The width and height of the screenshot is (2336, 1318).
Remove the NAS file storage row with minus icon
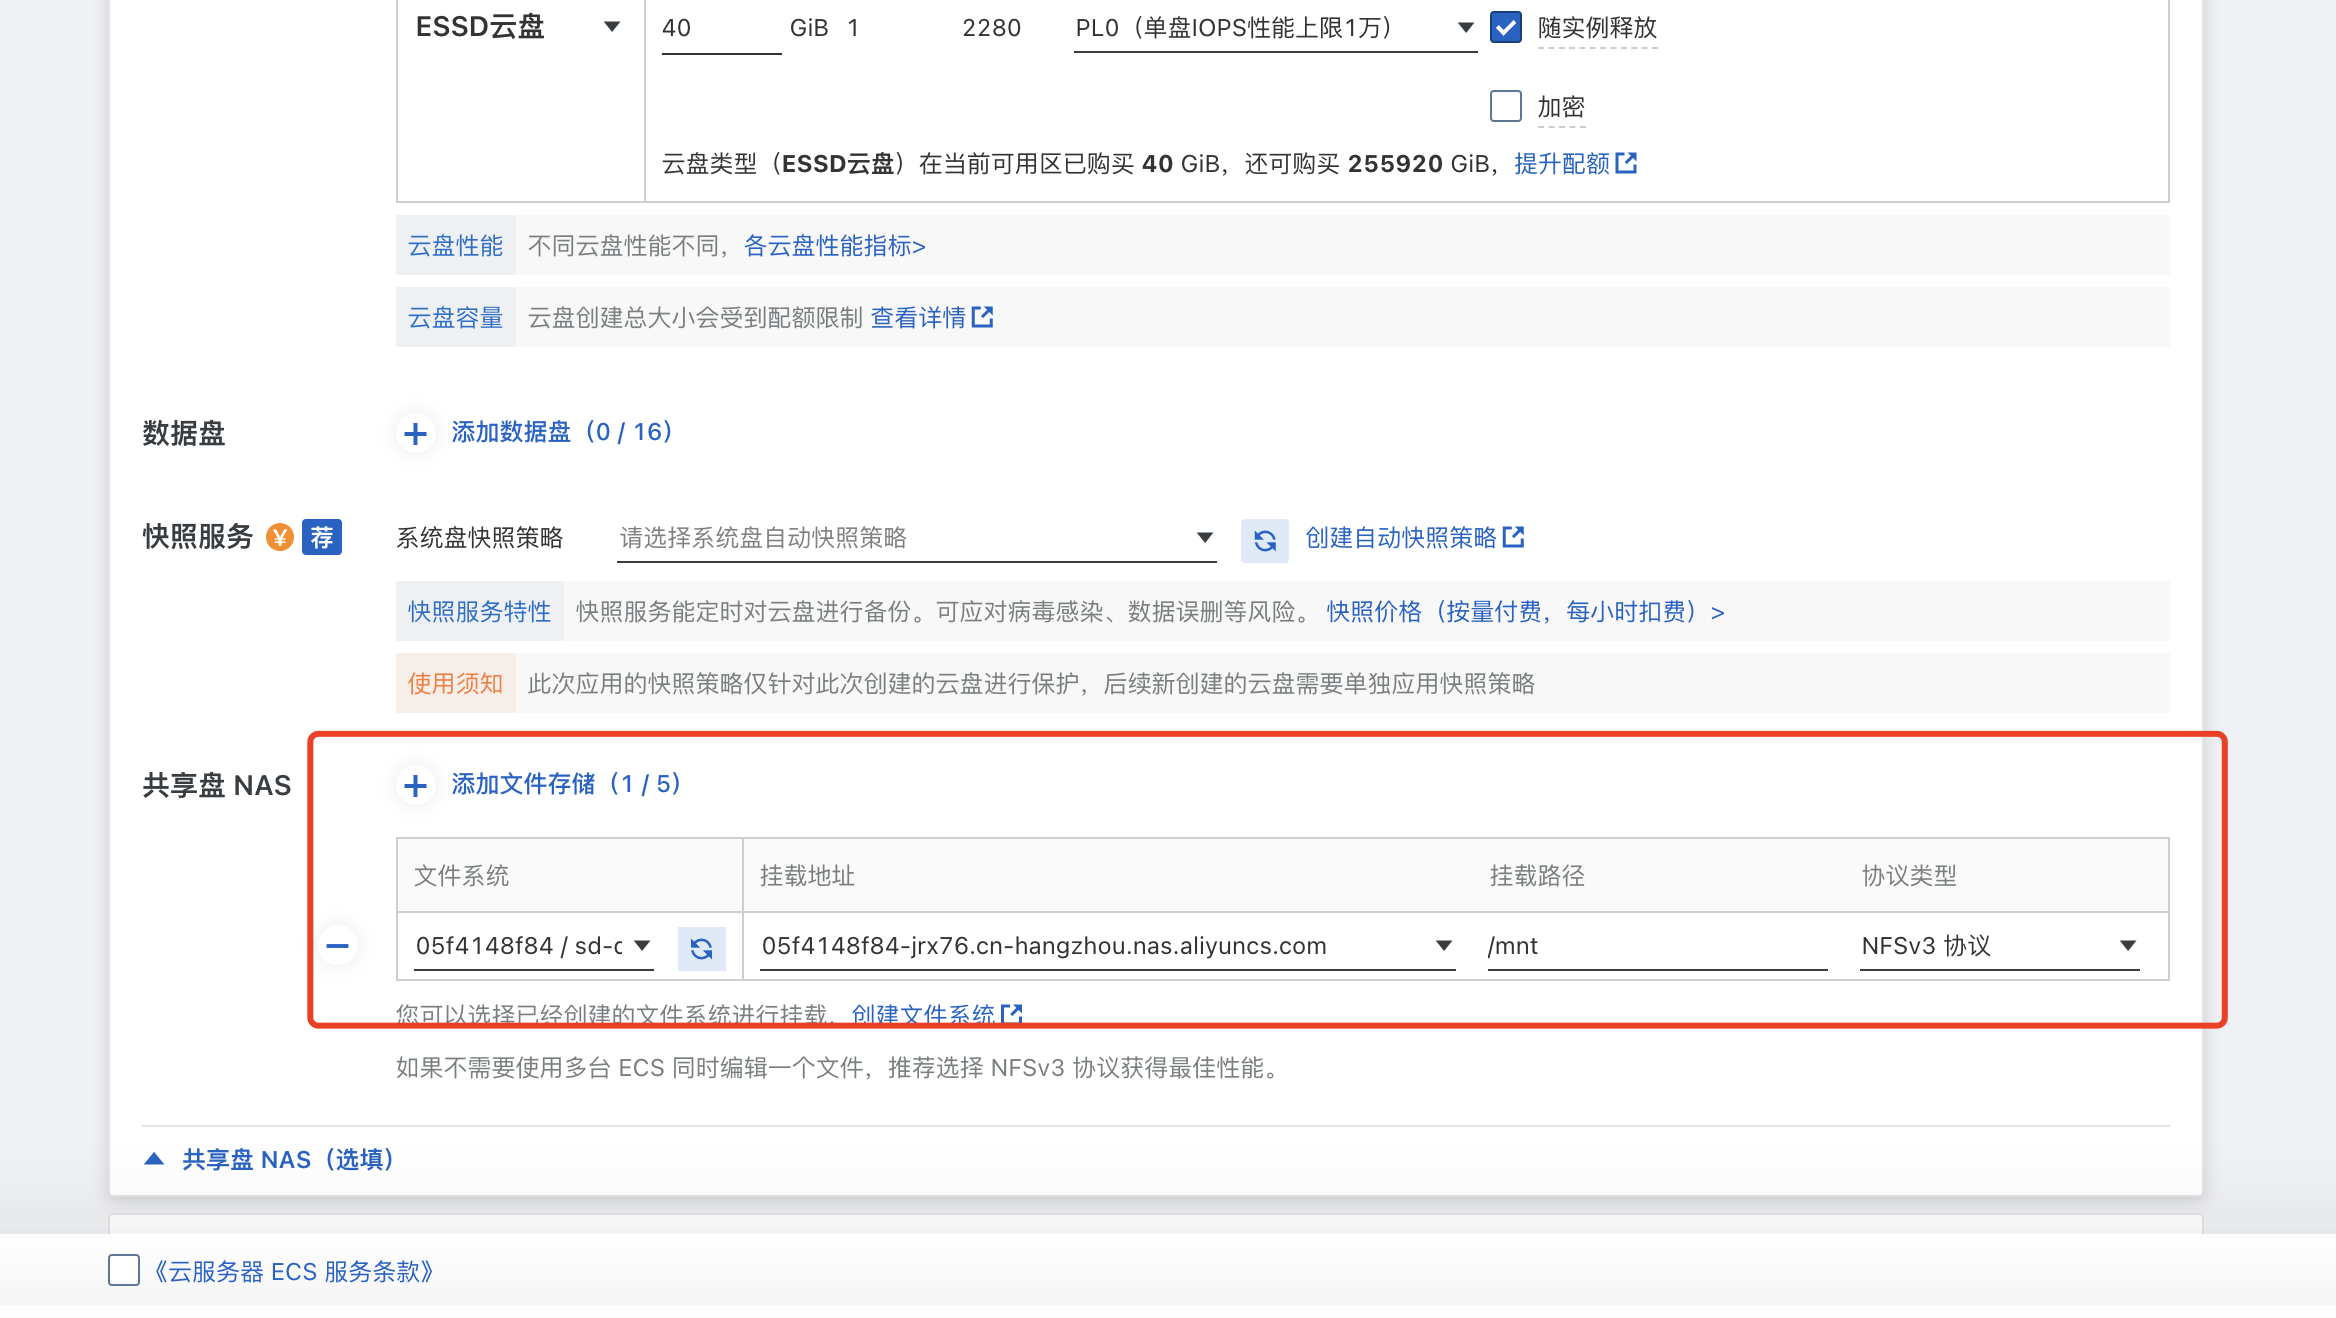(x=338, y=945)
